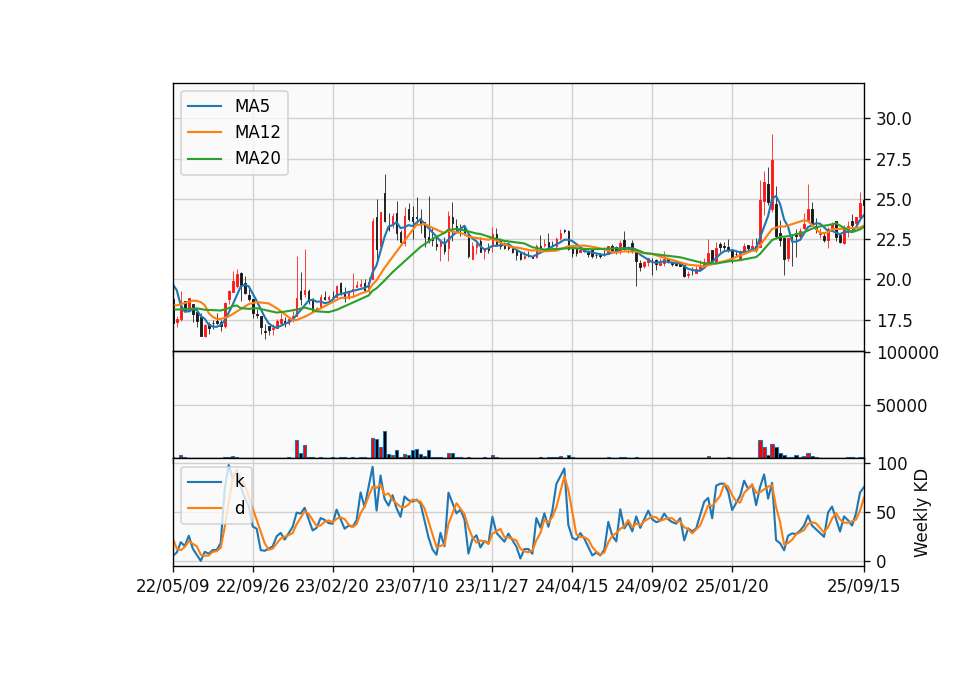Click the 25/01/20 date label
This screenshot has width=960, height=690.
click(x=732, y=587)
